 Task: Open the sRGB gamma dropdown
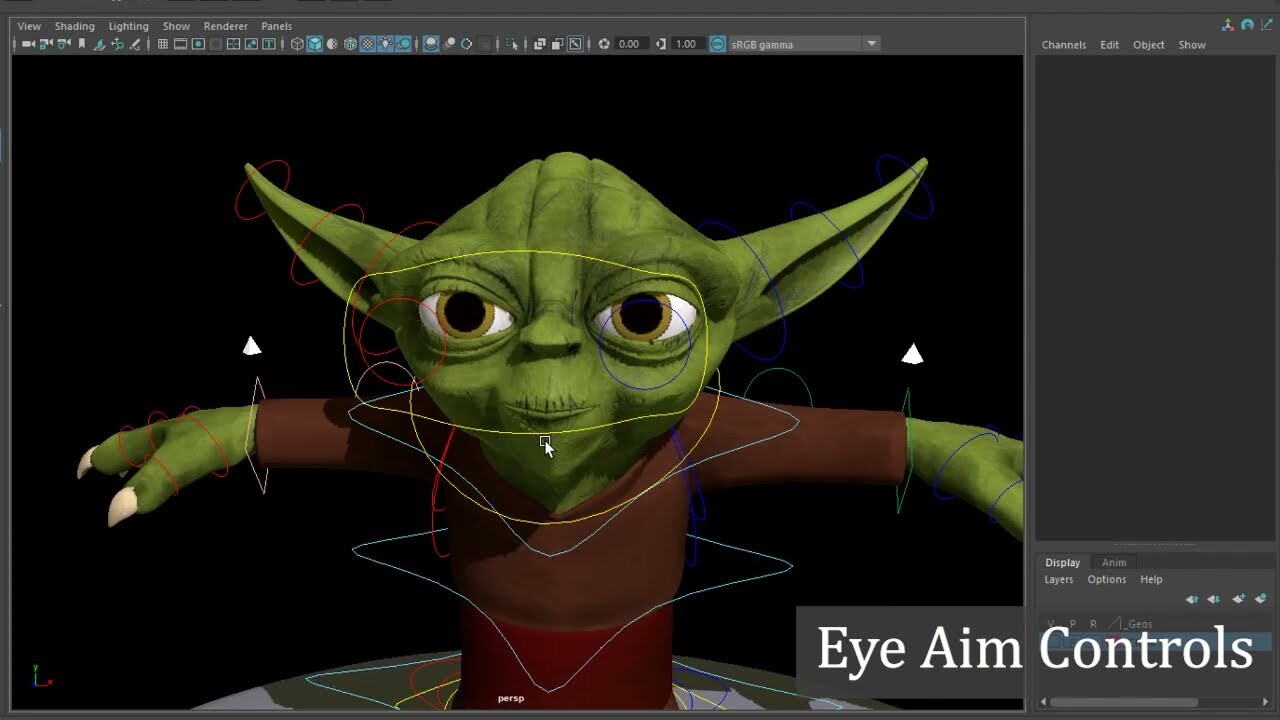870,44
